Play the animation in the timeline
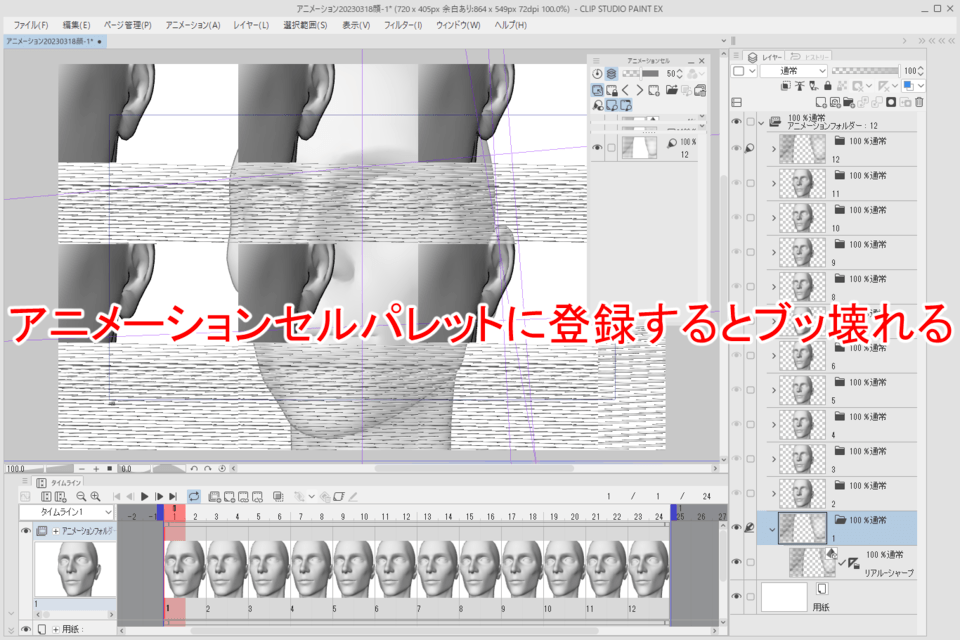Image resolution: width=960 pixels, height=640 pixels. (x=144, y=496)
